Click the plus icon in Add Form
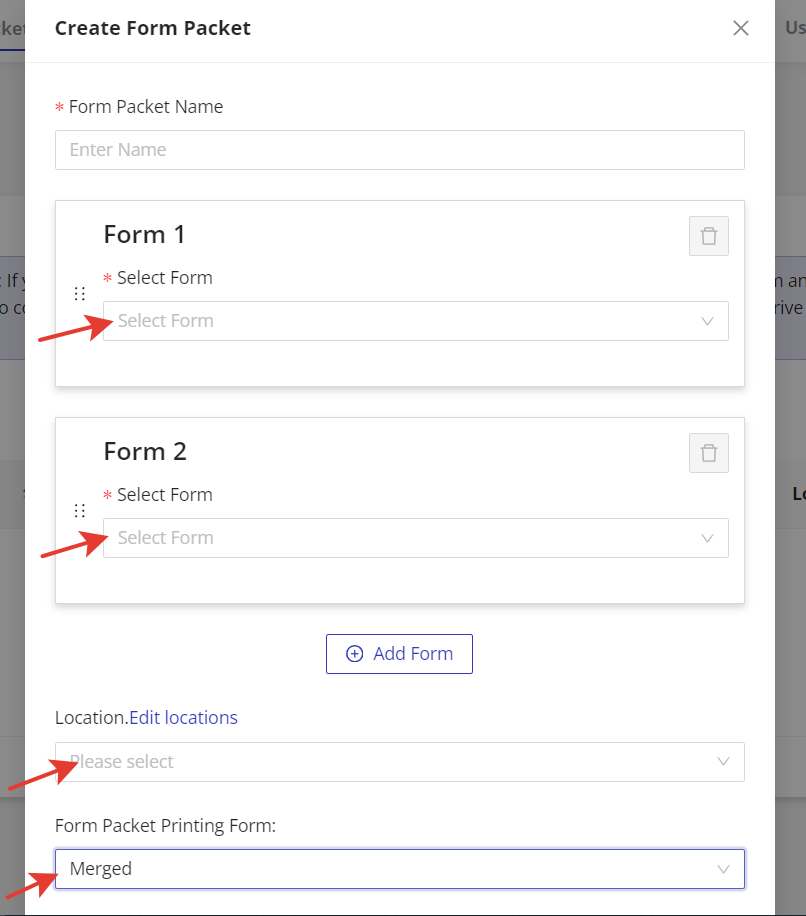The height and width of the screenshot is (916, 806). [x=354, y=654]
